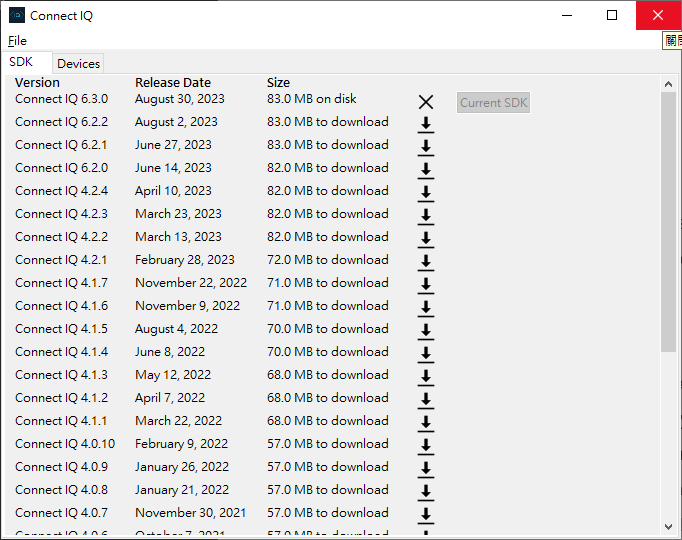Screen dimensions: 682x540
Task: Close the Connect IQ window
Action: pyautogui.click(x=658, y=15)
